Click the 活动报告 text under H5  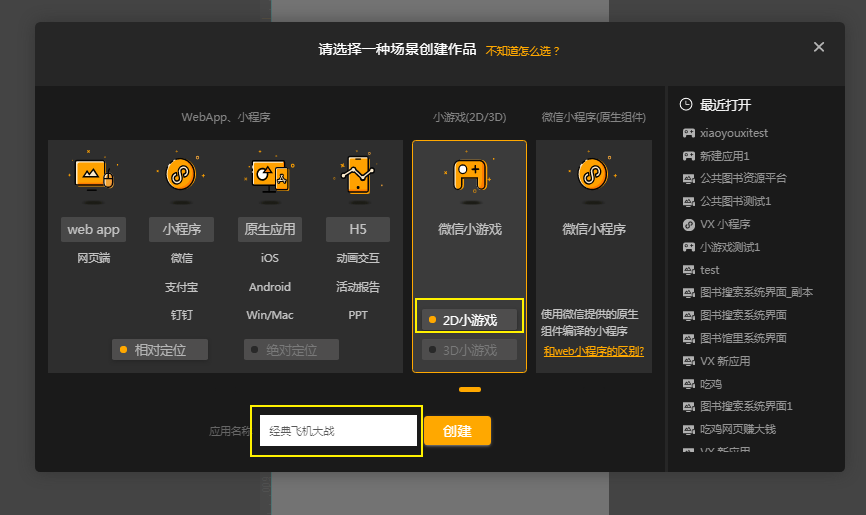click(358, 287)
